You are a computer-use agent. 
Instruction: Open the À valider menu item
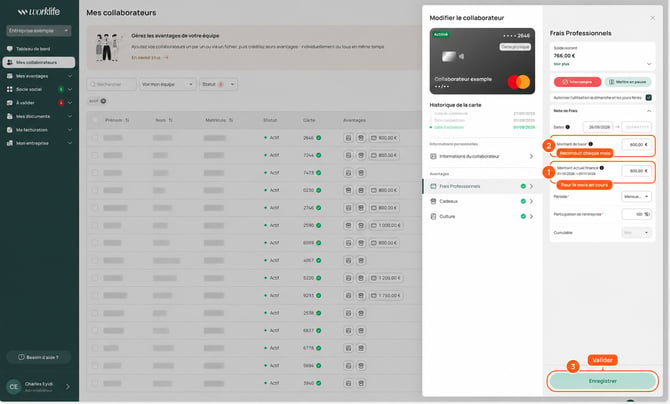tap(39, 103)
